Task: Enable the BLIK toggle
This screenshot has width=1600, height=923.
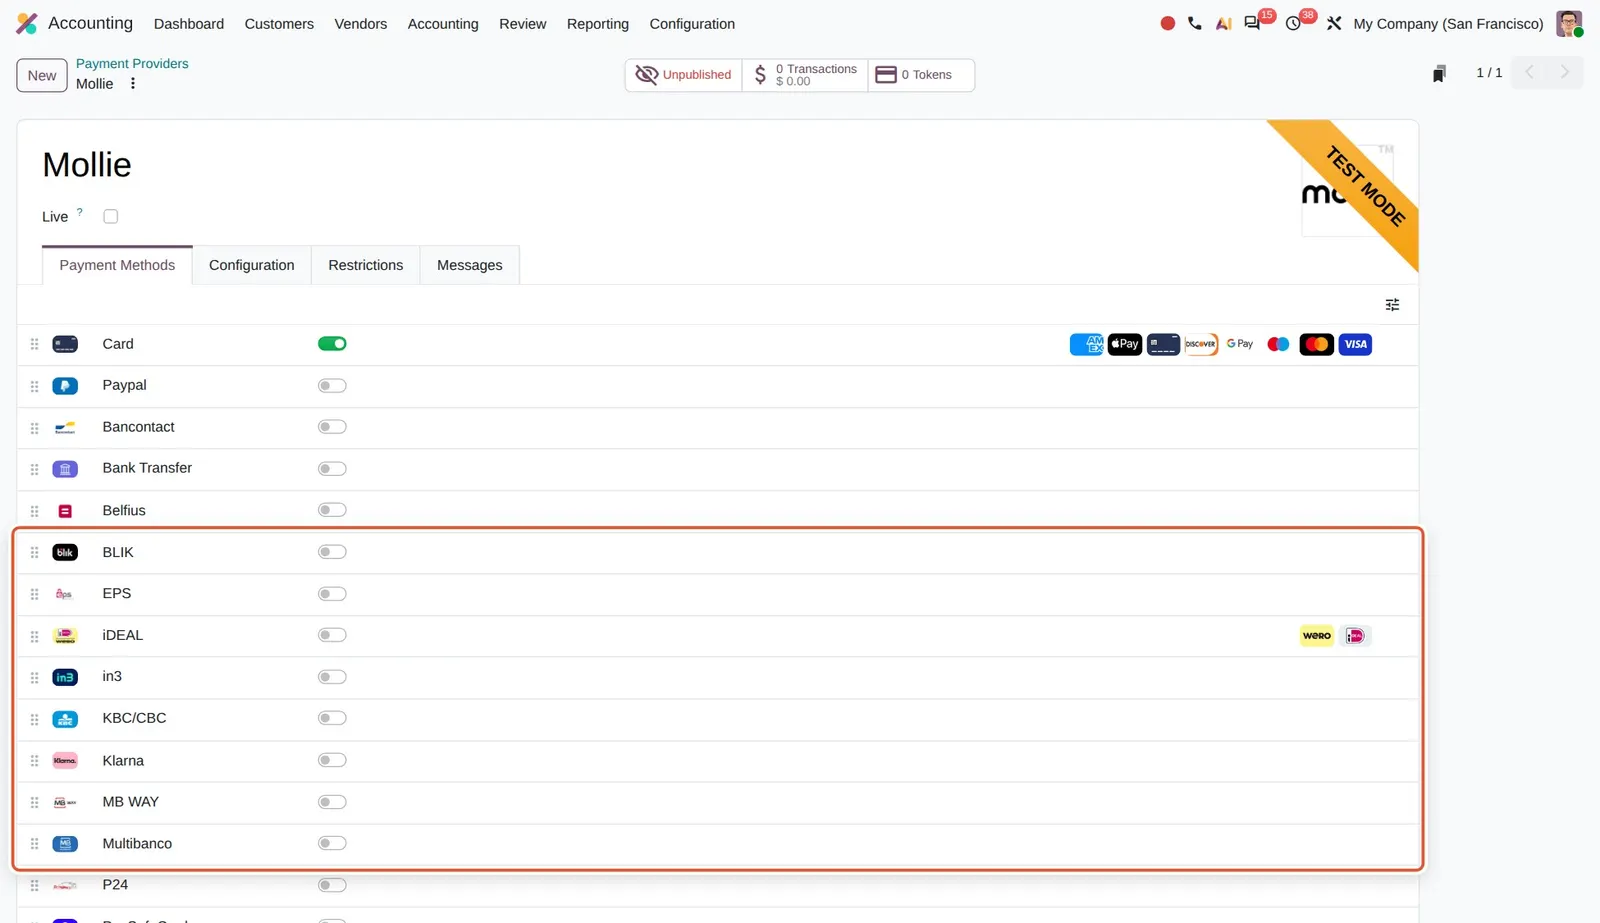Action: (x=332, y=552)
